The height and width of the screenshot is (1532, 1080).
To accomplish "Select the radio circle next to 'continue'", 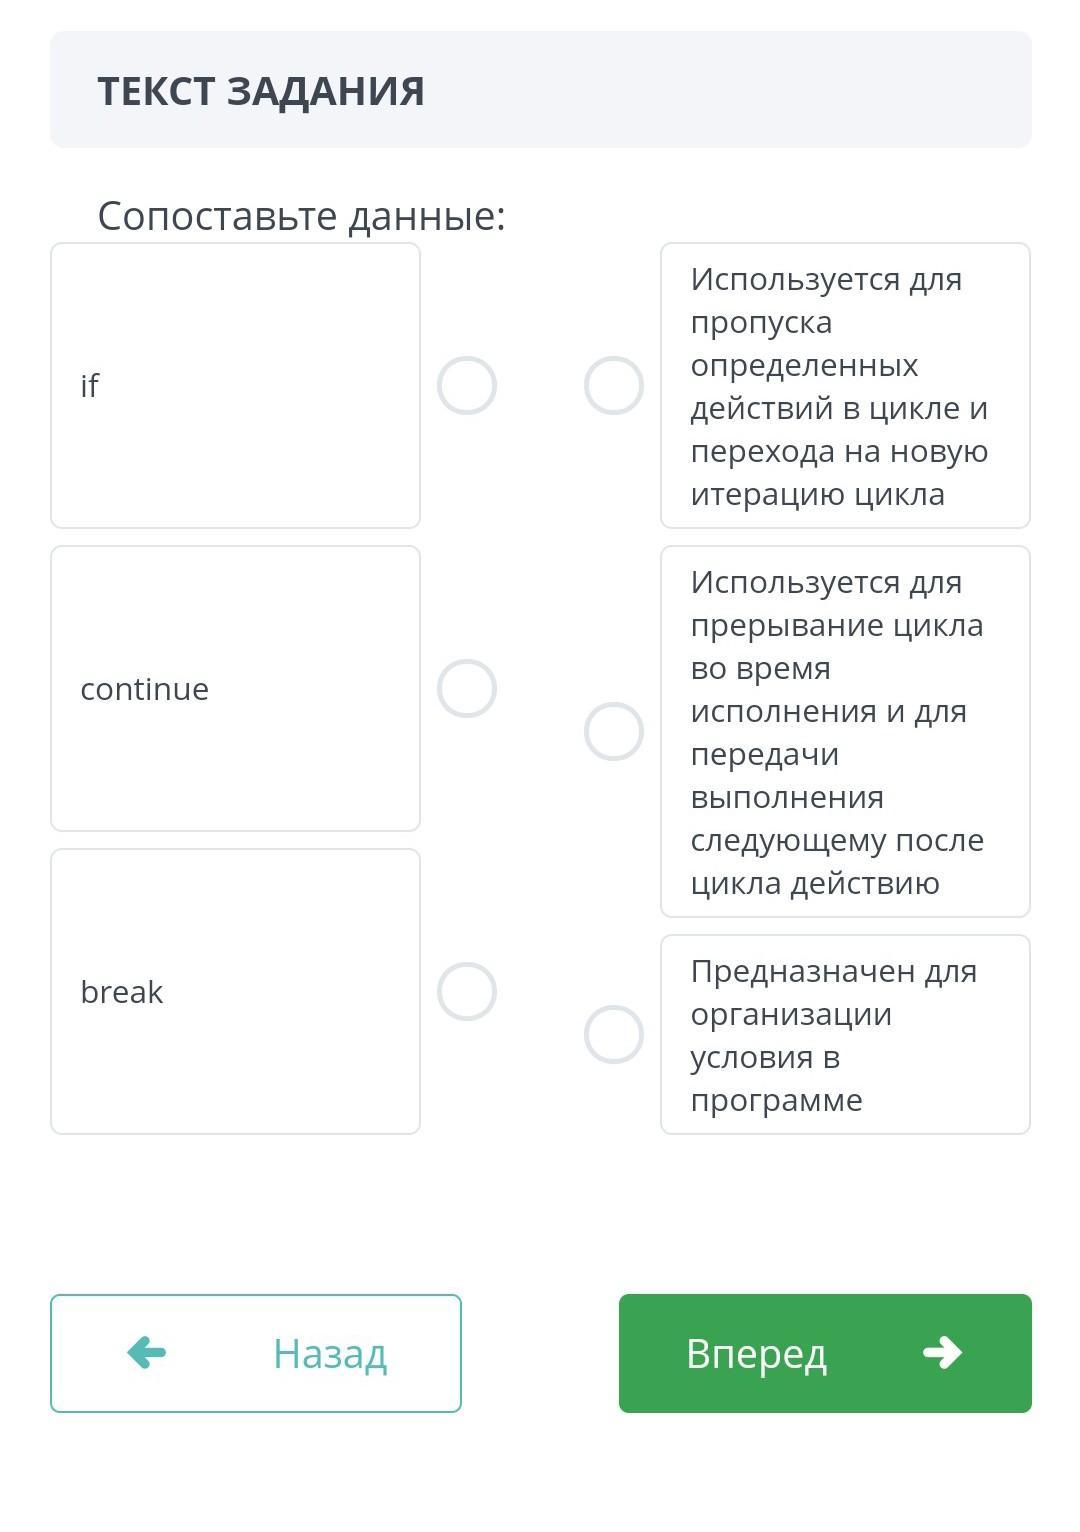I will point(467,688).
